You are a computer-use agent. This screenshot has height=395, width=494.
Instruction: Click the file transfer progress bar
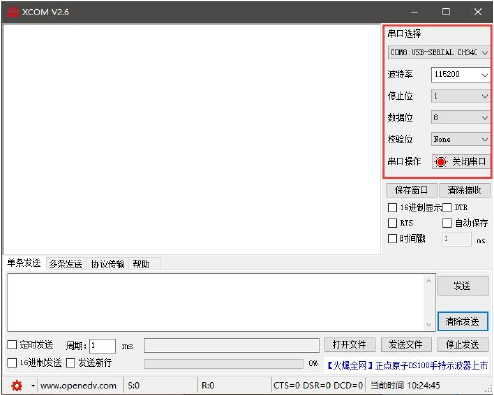pos(224,364)
